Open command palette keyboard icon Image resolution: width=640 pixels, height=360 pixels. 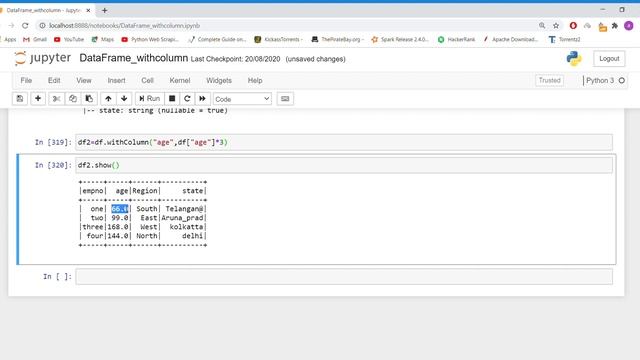pyautogui.click(x=285, y=99)
